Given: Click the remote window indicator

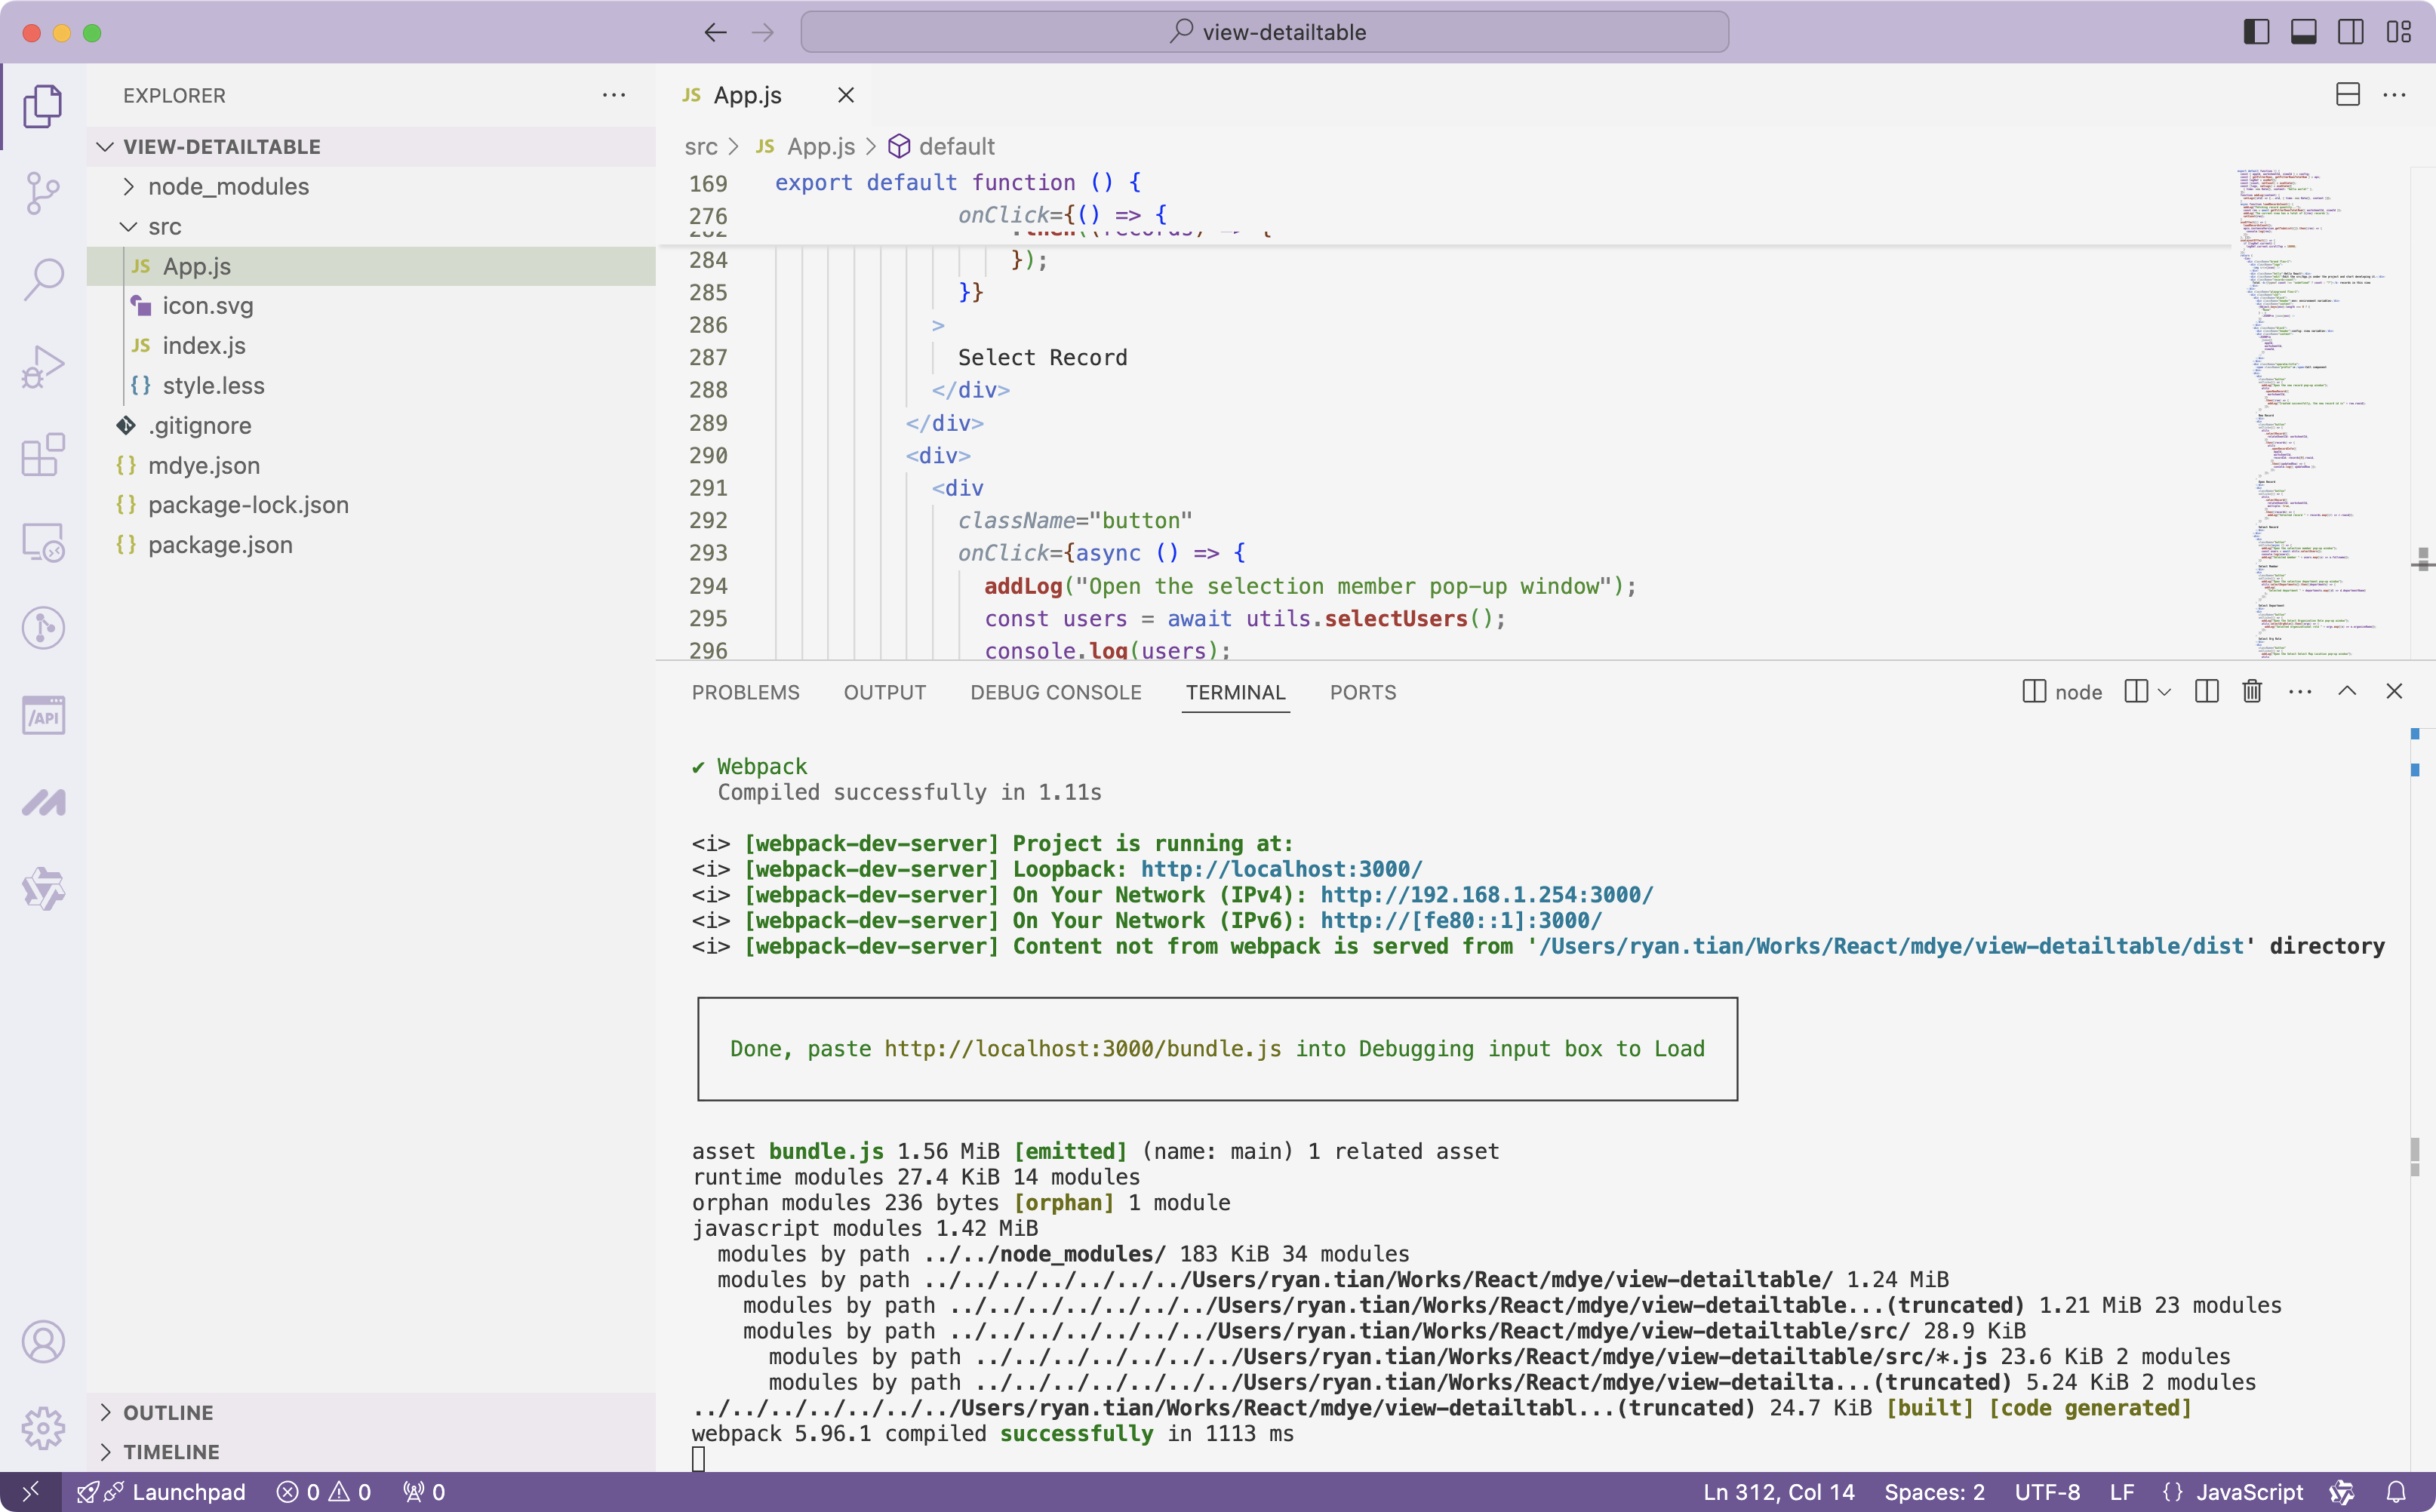Looking at the screenshot, I should pos(30,1492).
